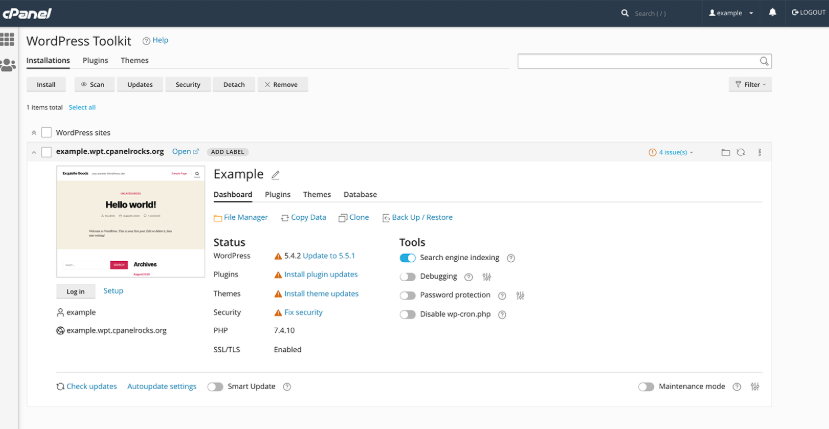Image resolution: width=829 pixels, height=429 pixels.
Task: Click the toolkit search magnifier icon
Action: click(764, 61)
